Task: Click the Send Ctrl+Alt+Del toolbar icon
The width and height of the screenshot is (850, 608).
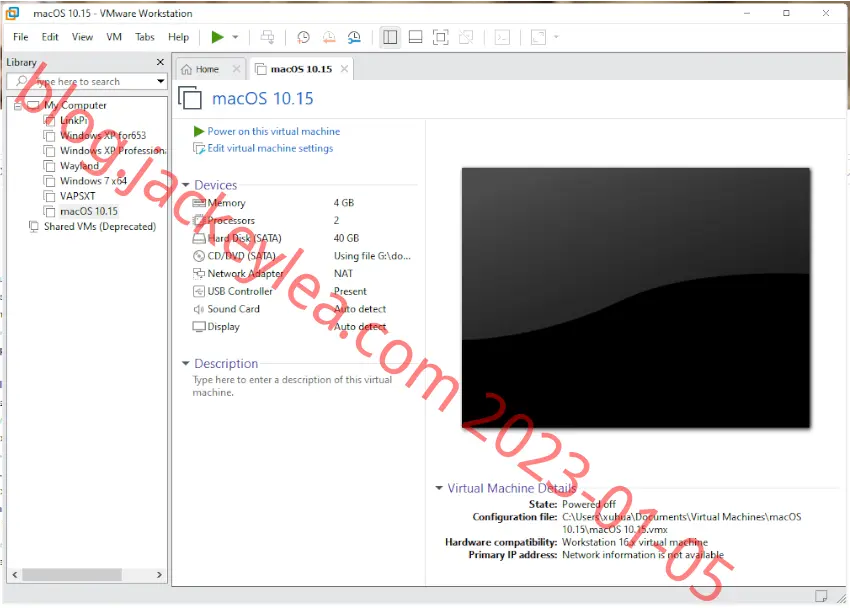Action: pyautogui.click(x=267, y=37)
